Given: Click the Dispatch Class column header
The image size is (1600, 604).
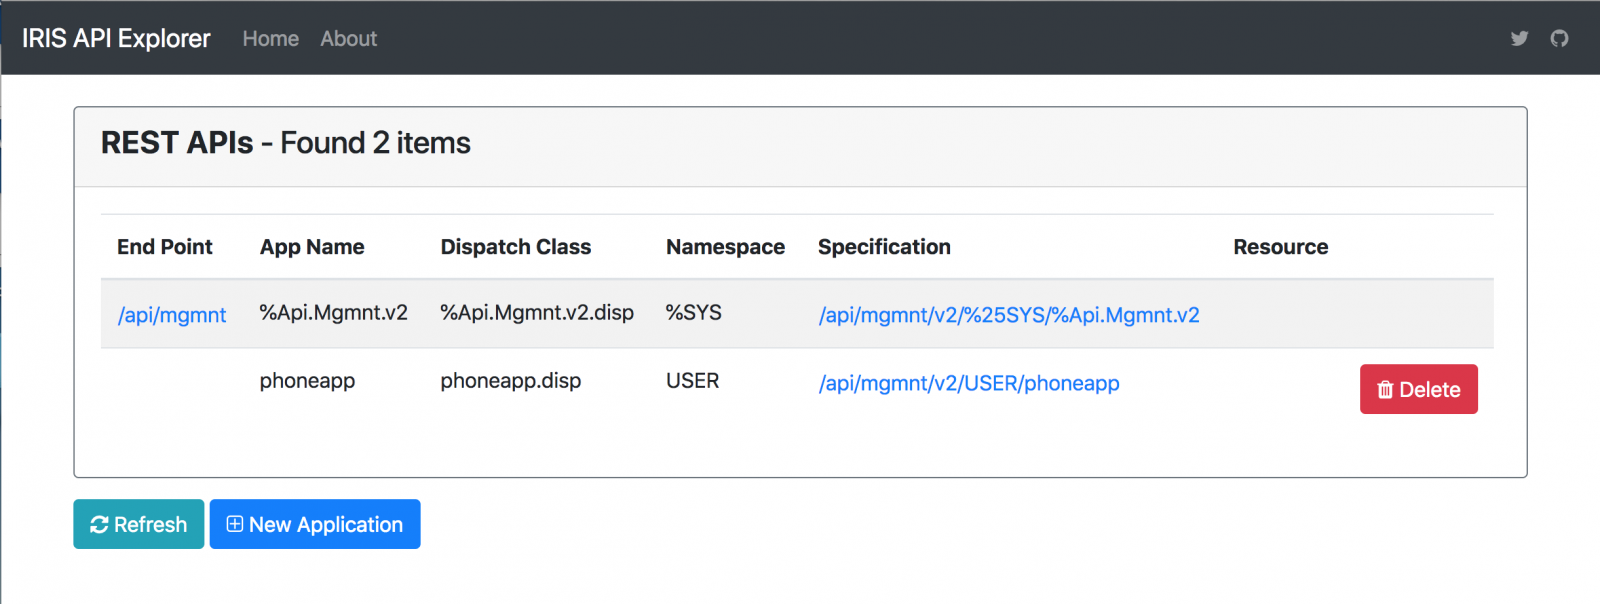Looking at the screenshot, I should click(x=515, y=247).
